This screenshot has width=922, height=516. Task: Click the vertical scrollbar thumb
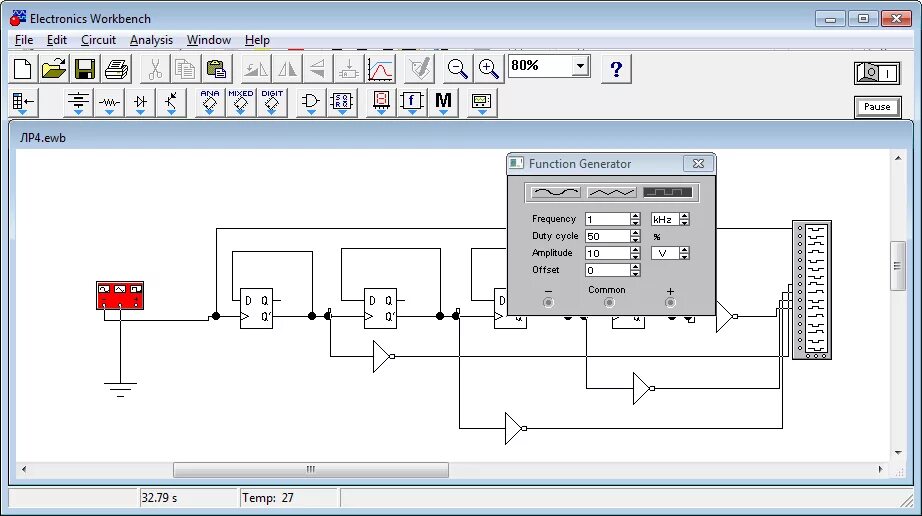[x=898, y=266]
